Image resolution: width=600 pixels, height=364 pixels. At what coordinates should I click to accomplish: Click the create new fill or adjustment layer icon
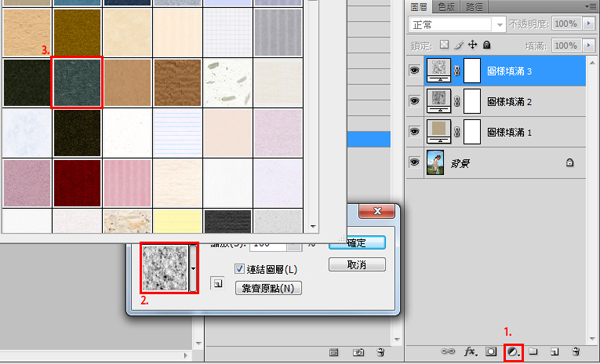513,352
